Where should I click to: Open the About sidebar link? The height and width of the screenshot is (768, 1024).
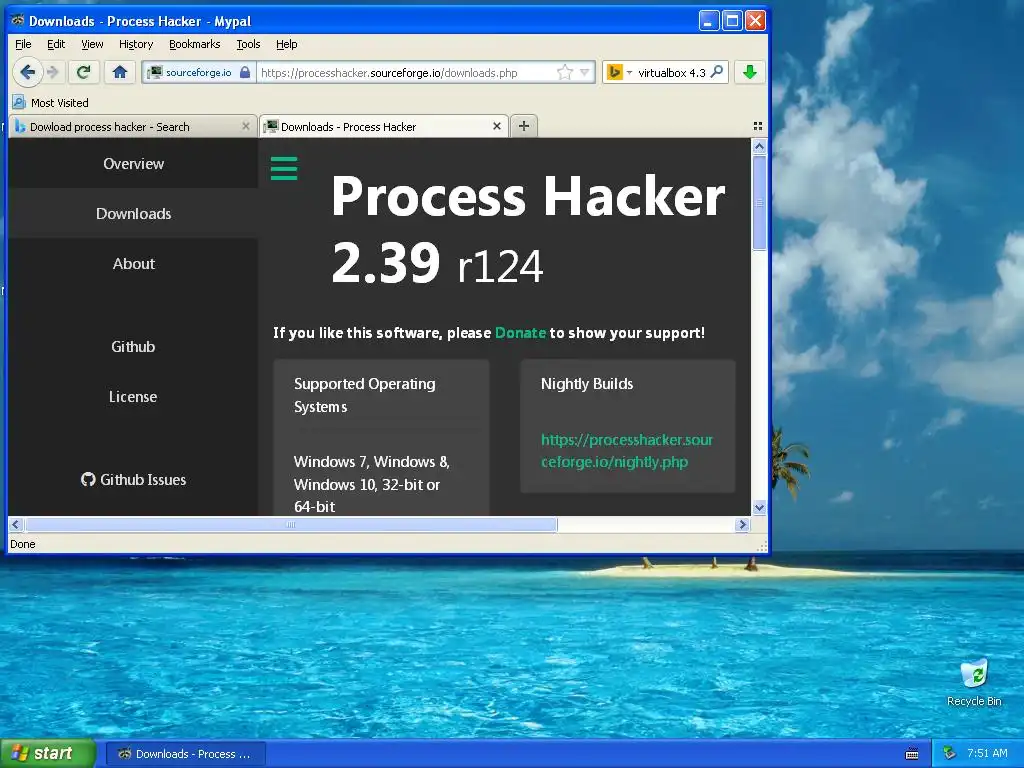133,264
